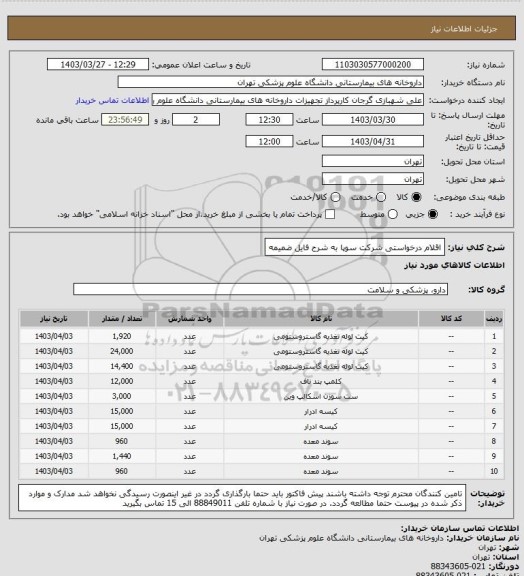Image resolution: width=524 pixels, height=576 pixels.
Task: Click the remaining days field showing 2
Action: (x=196, y=120)
